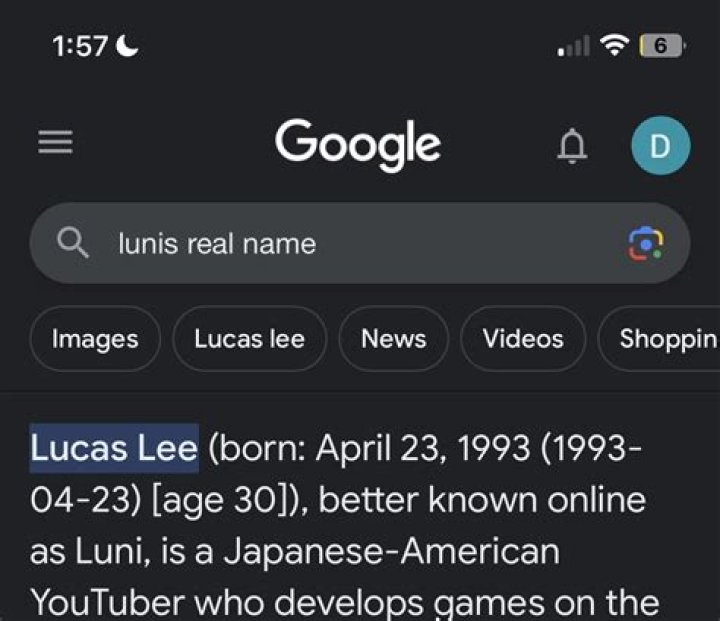720x621 pixels.
Task: Select the Lucas lee suggestion chip
Action: pos(249,339)
